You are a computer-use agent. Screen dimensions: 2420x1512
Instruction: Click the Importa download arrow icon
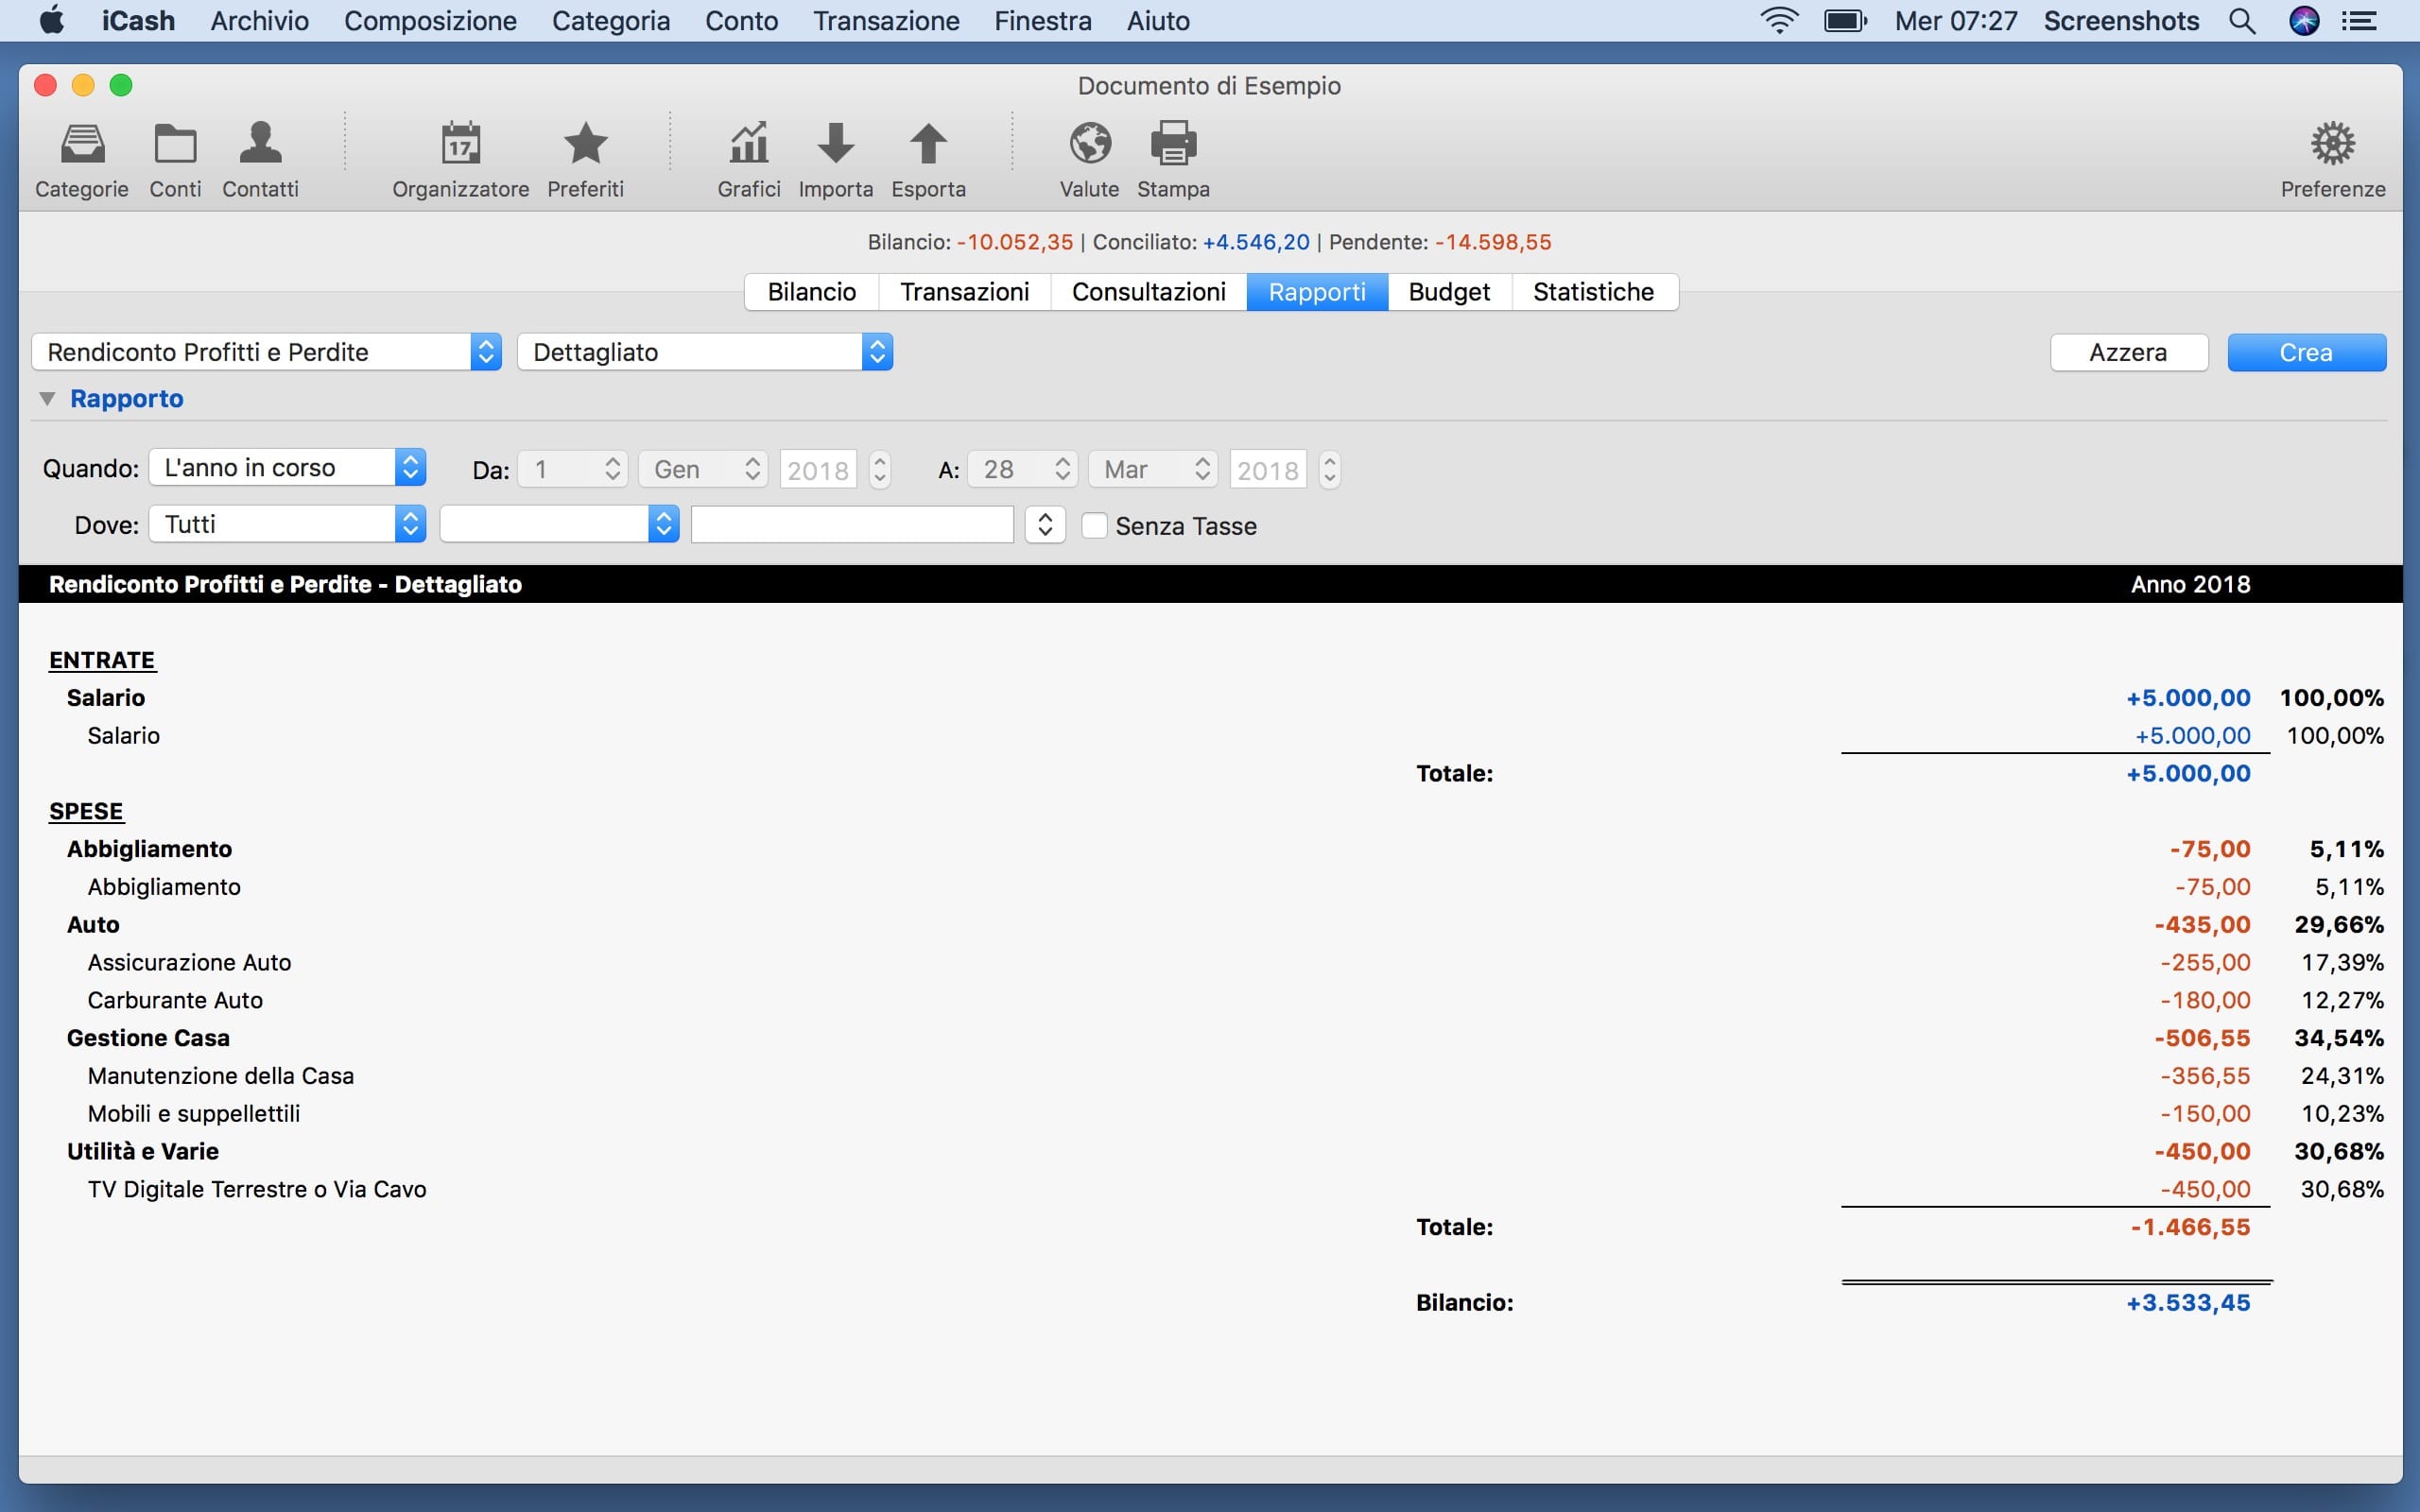[835, 145]
